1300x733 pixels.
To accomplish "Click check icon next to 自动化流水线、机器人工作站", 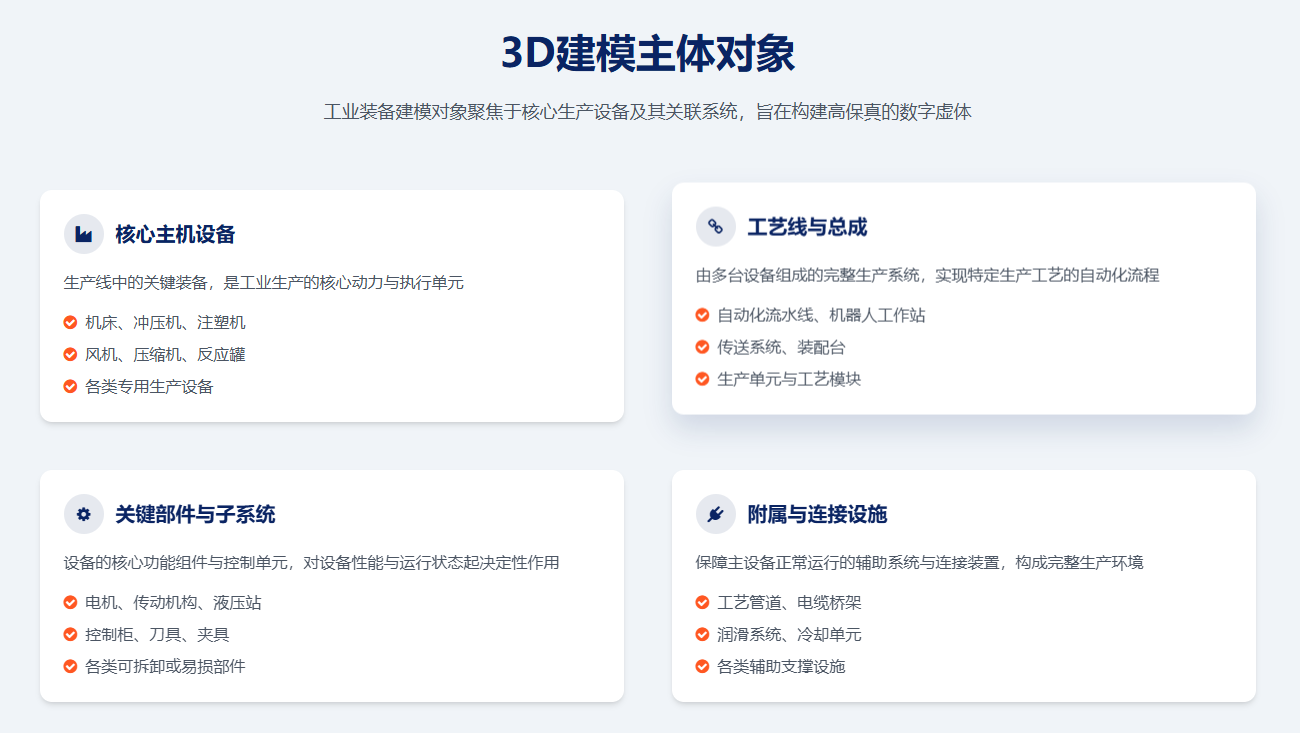I will tap(703, 314).
